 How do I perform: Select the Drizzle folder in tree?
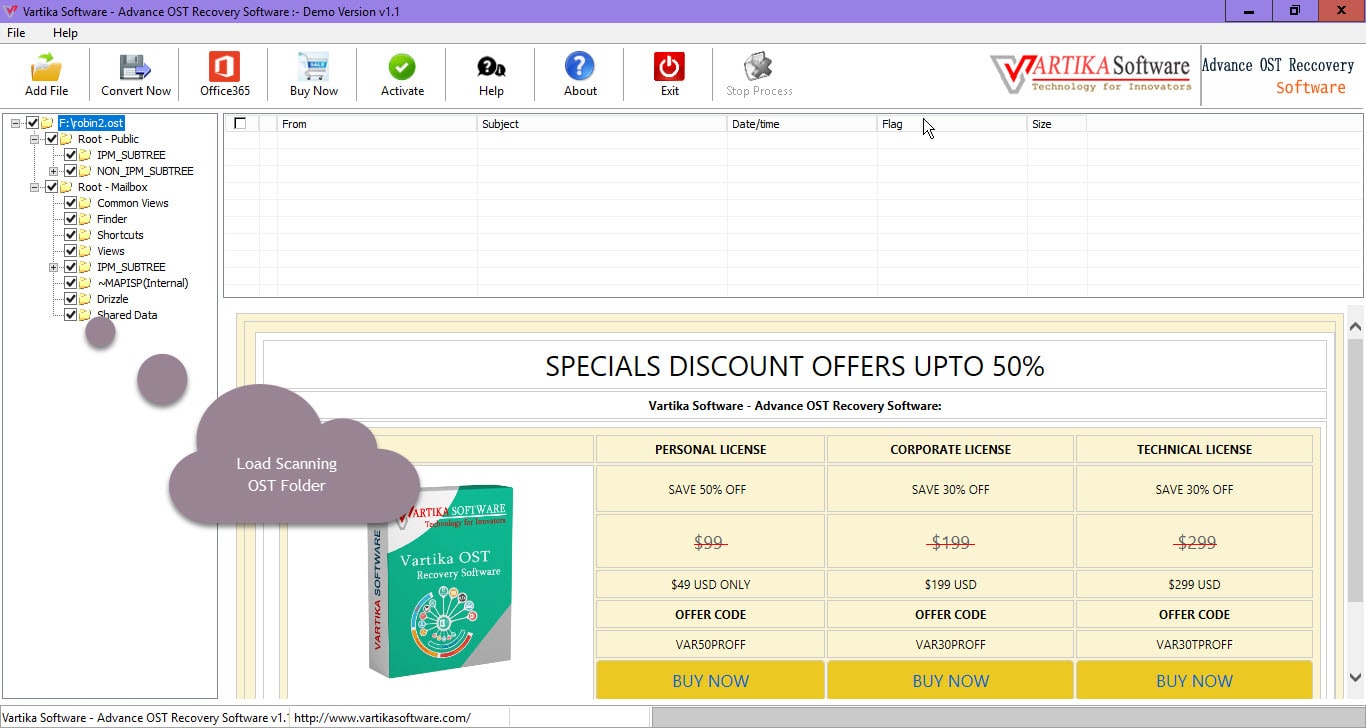pos(112,299)
